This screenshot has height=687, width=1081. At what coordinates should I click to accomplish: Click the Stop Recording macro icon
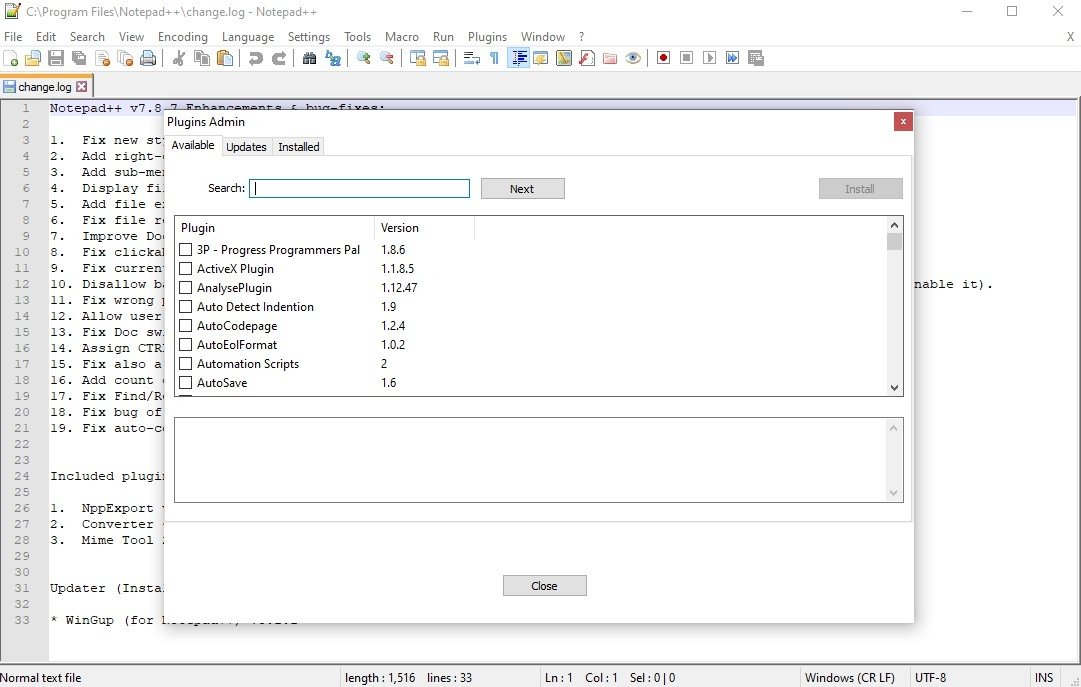tap(686, 58)
